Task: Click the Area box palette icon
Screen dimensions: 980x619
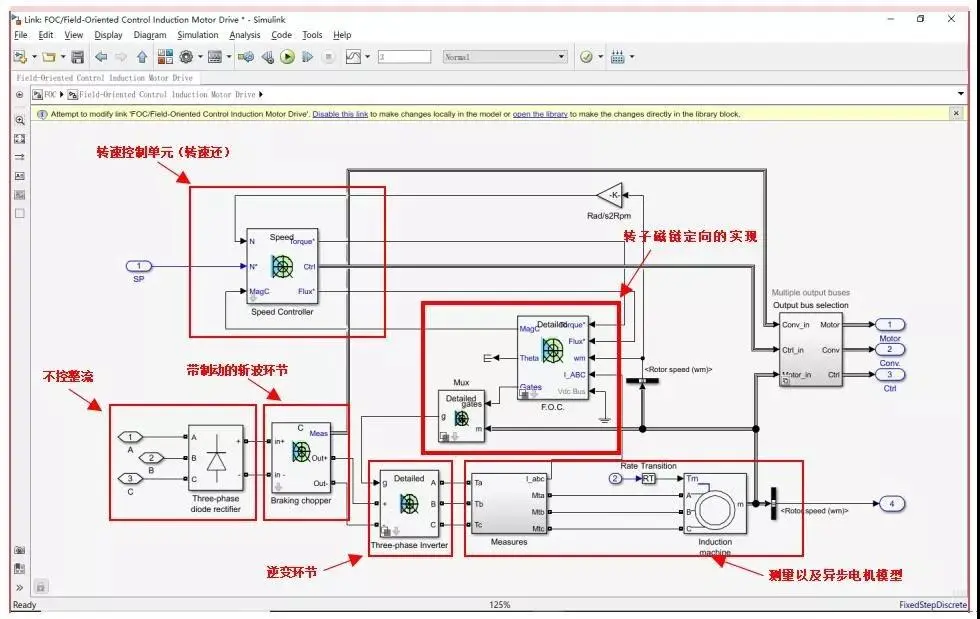Action: (19, 214)
